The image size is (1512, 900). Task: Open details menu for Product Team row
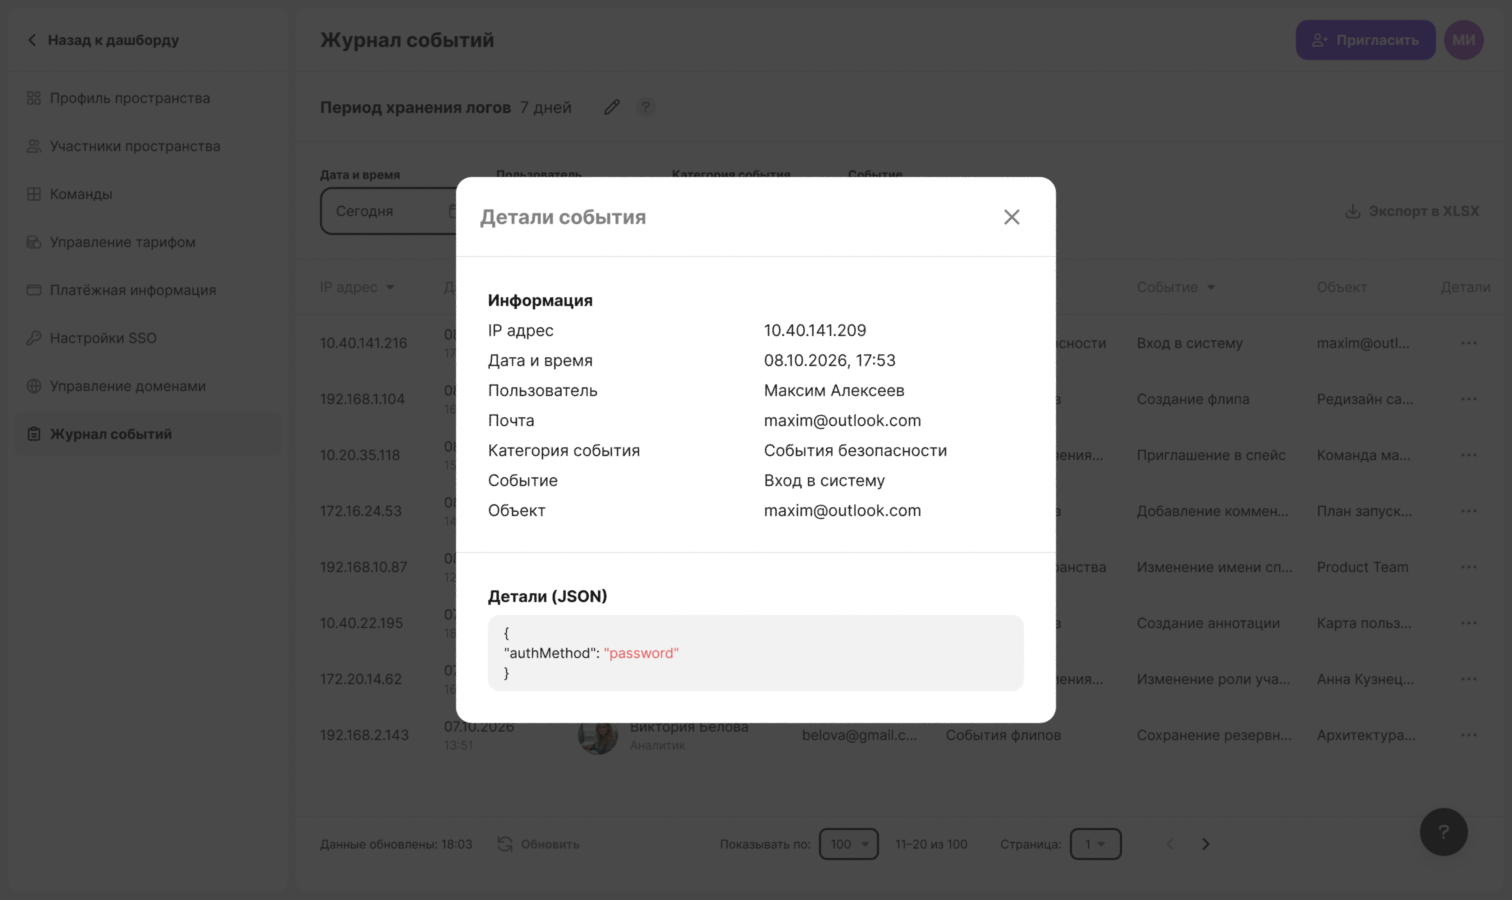click(x=1468, y=567)
